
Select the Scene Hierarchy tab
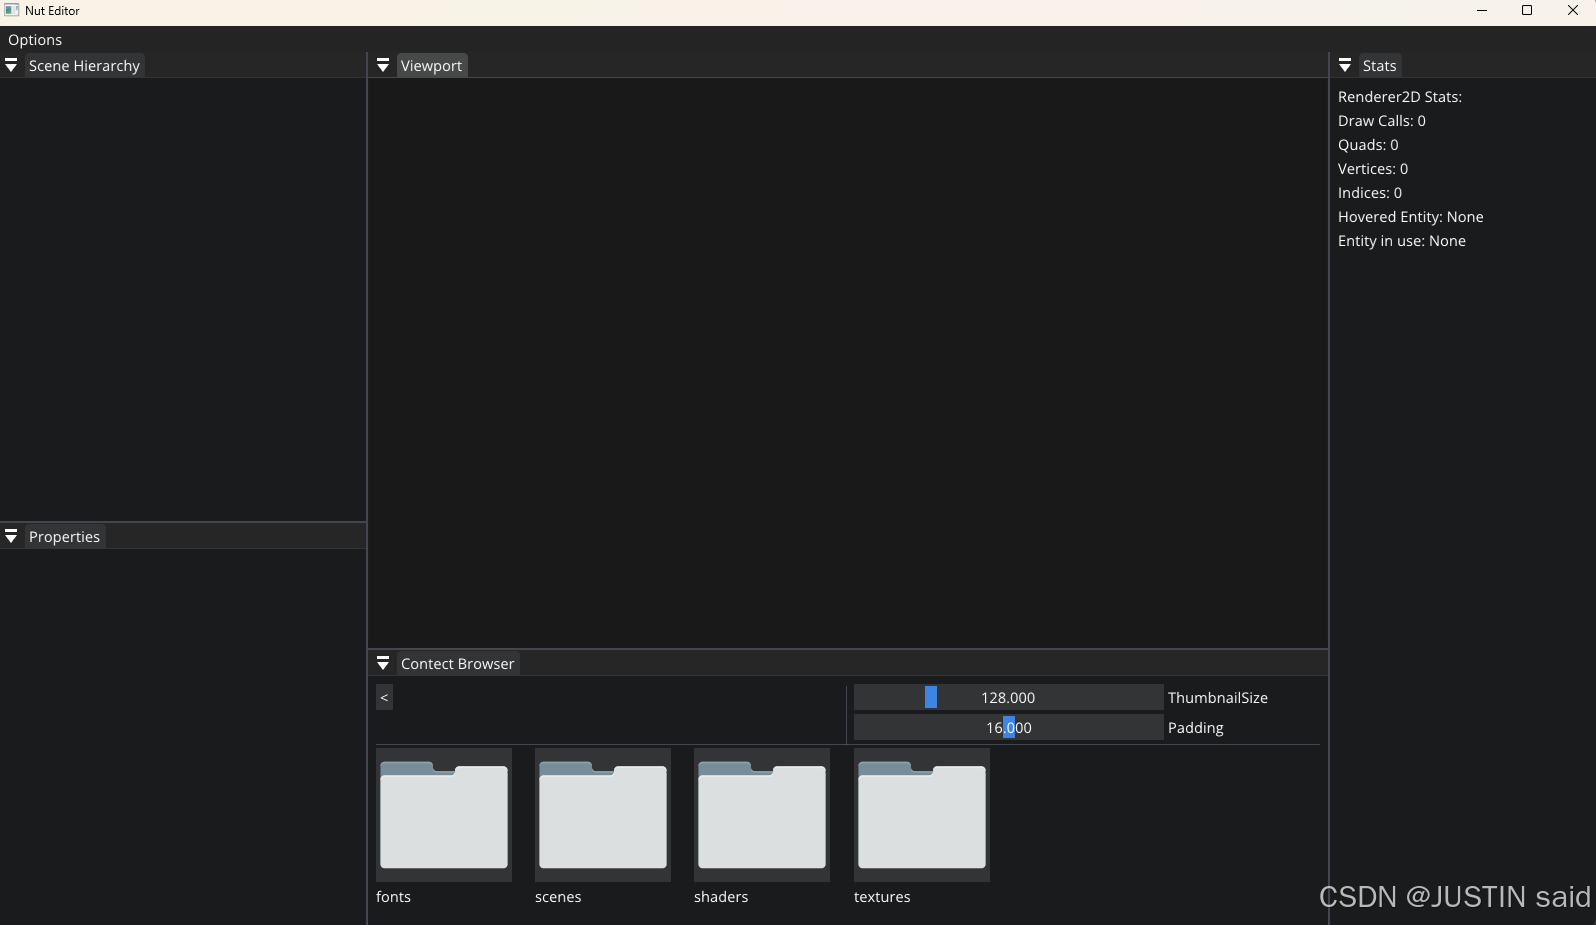click(x=84, y=66)
